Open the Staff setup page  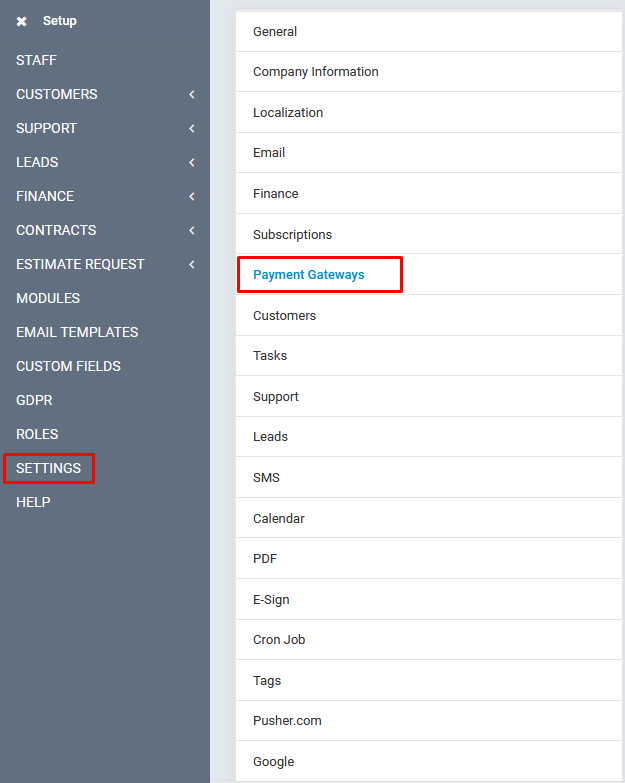coord(36,60)
